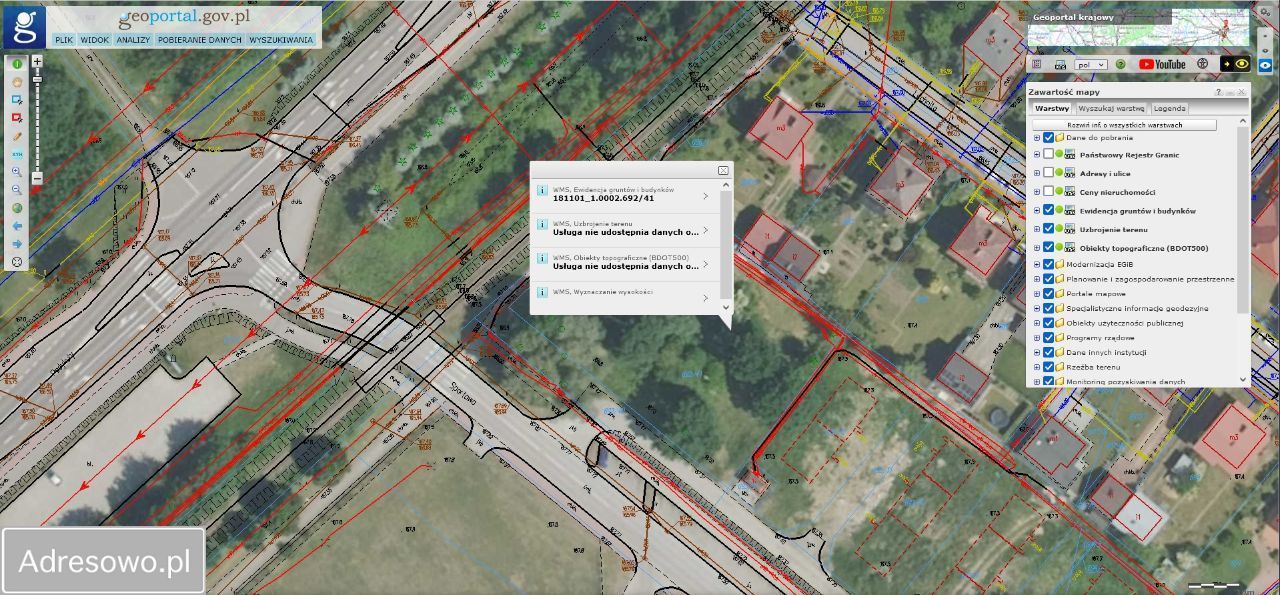The image size is (1280, 595).
Task: Expand Specjalistyczne informacje geodezyjne node
Action: pyautogui.click(x=1037, y=309)
